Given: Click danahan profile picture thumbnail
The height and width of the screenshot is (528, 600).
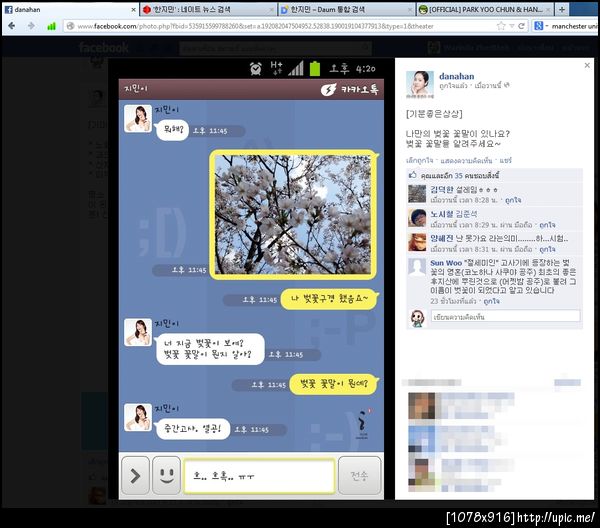Looking at the screenshot, I should point(420,85).
